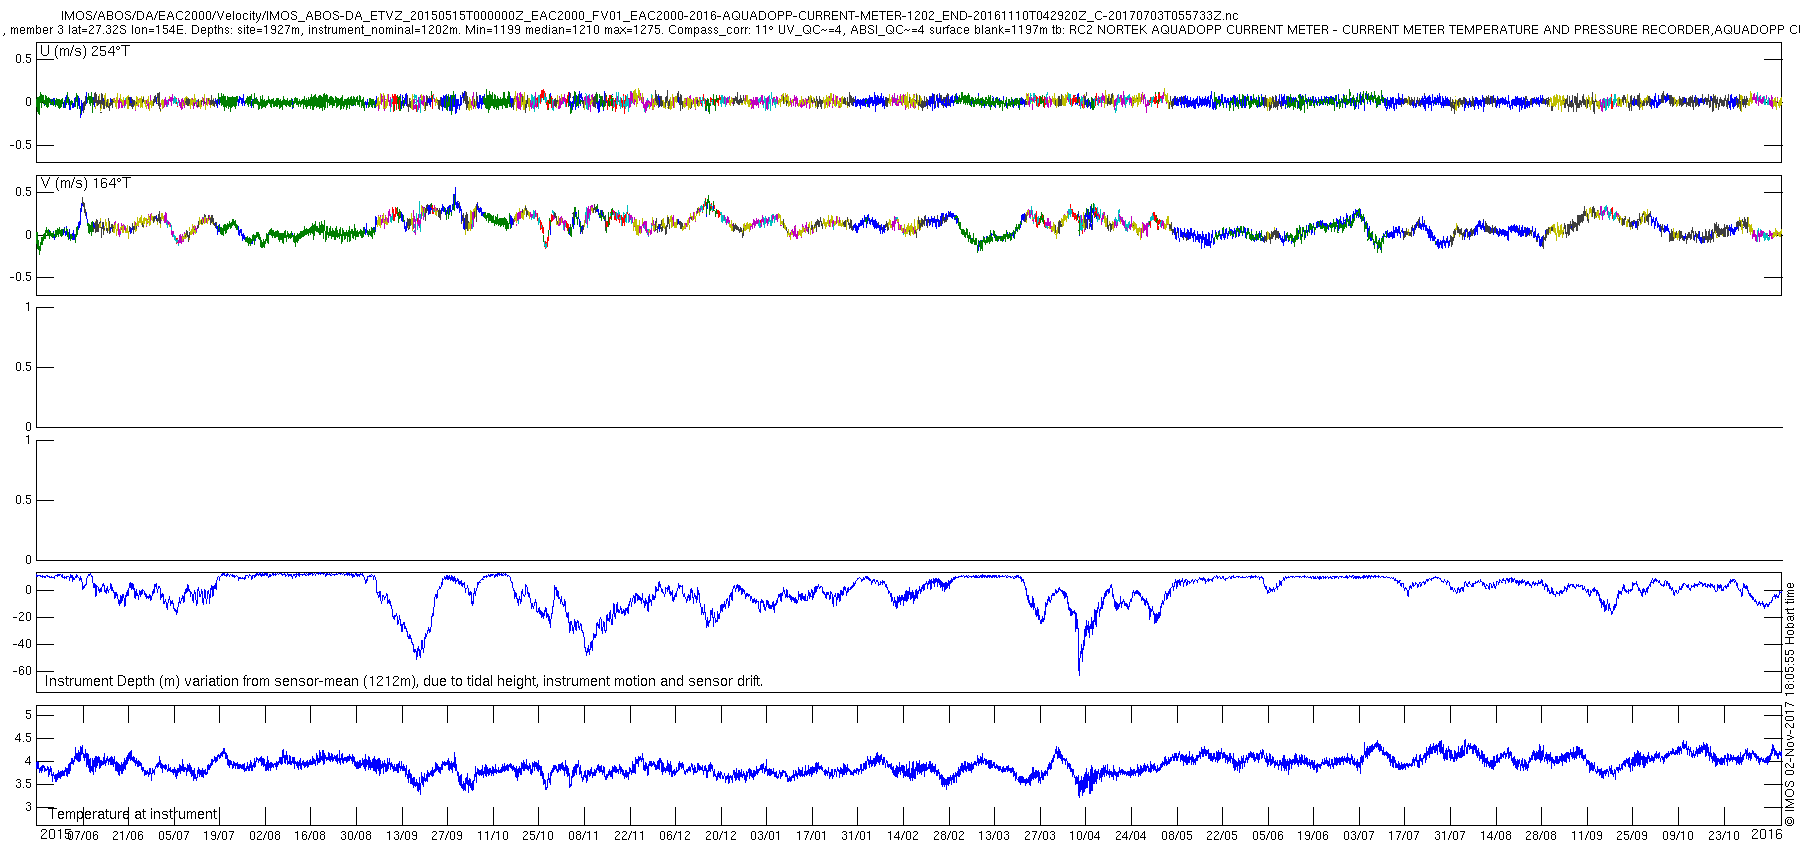Click the '09/10' date tick label
The width and height of the screenshot is (1800, 850).
(x=1678, y=836)
